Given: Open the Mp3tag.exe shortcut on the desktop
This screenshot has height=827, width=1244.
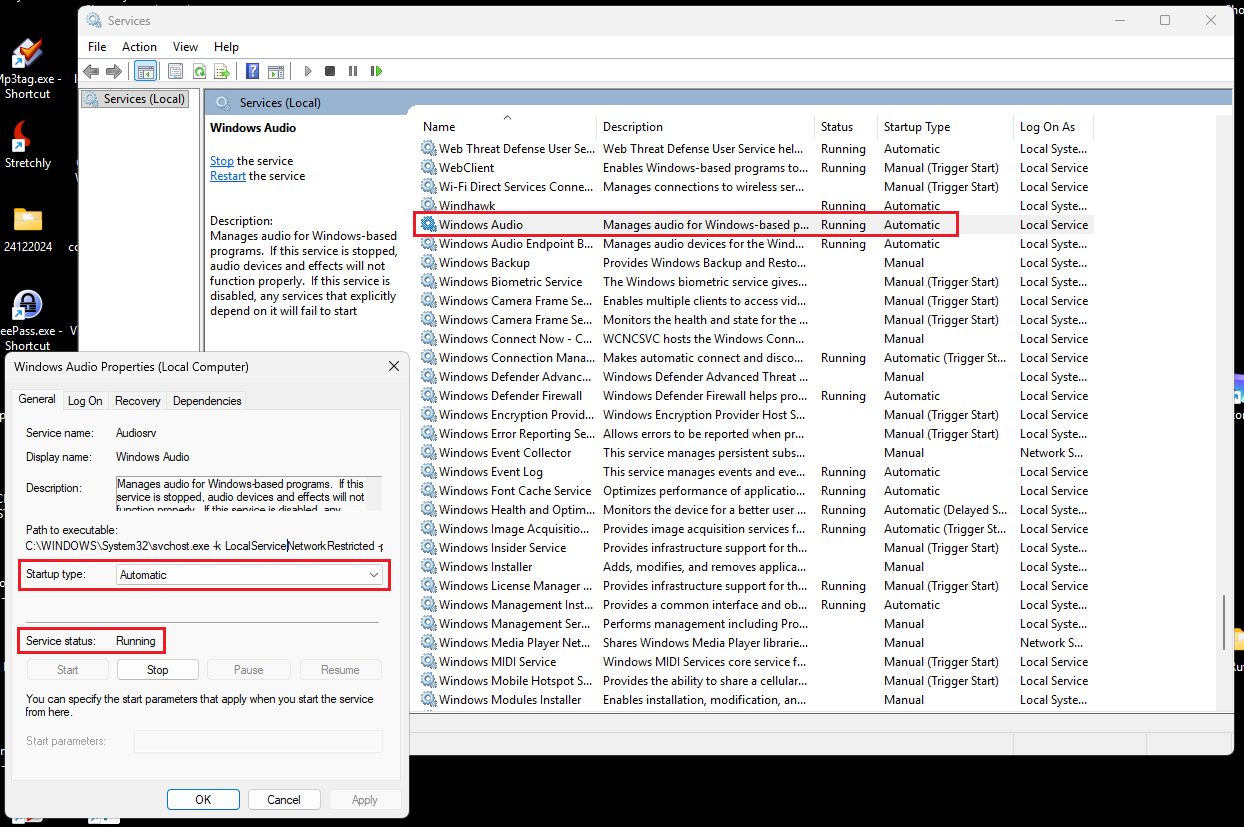Looking at the screenshot, I should point(27,69).
